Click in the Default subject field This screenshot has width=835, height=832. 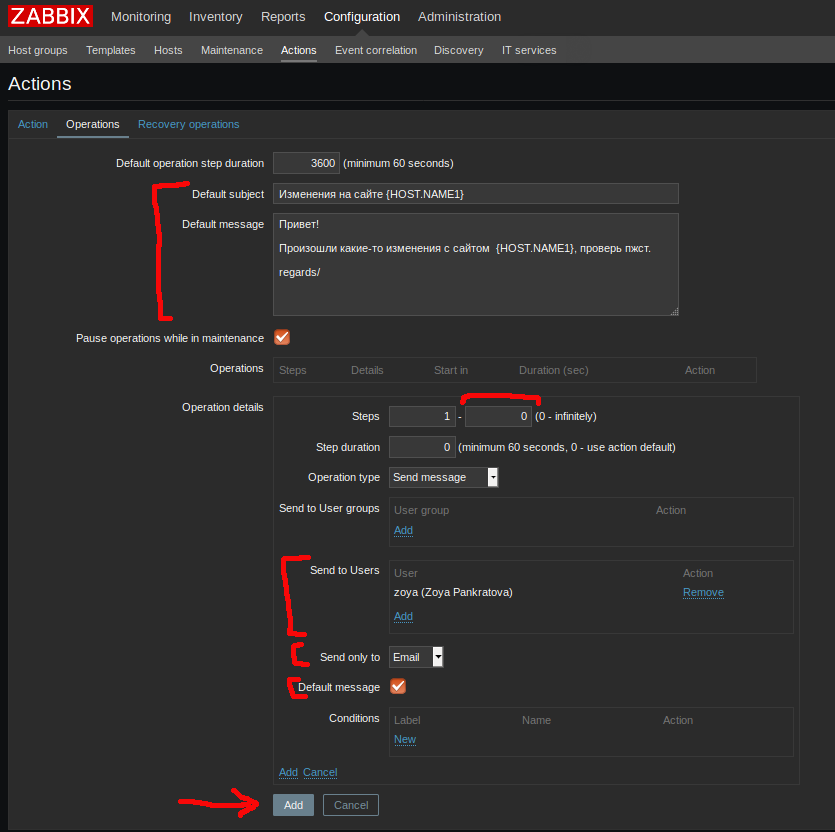(x=475, y=193)
